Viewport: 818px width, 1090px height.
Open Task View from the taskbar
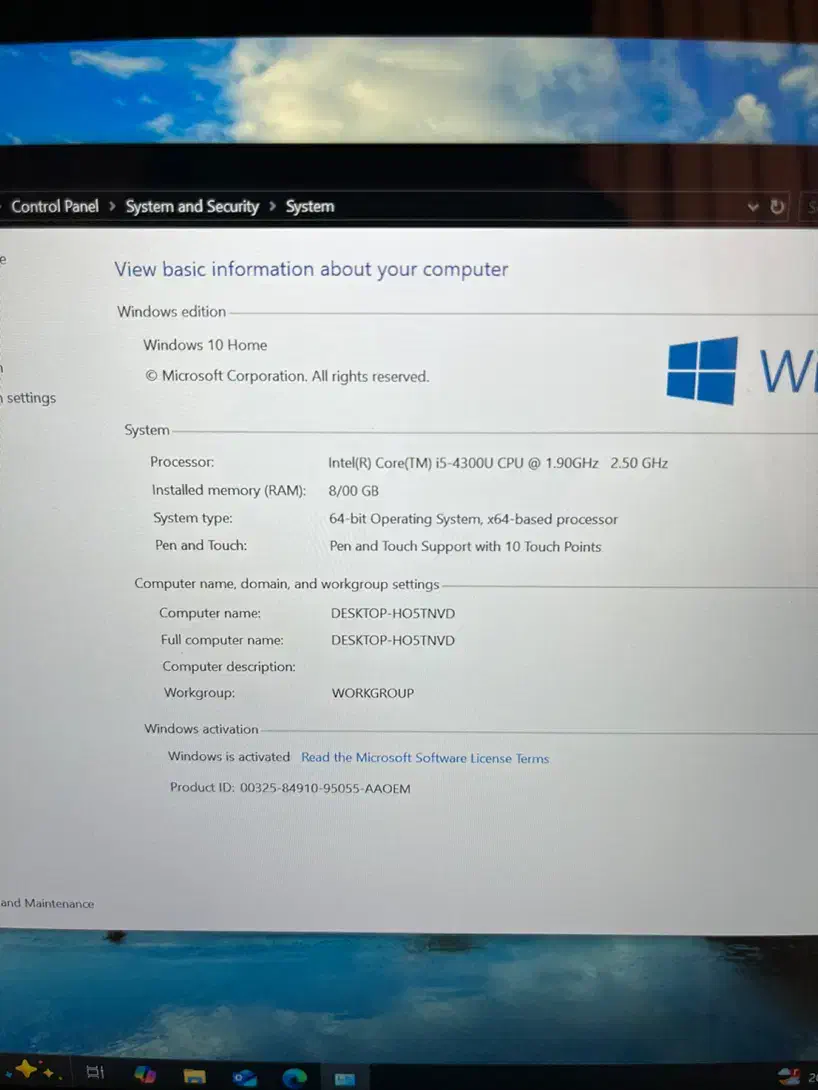pyautogui.click(x=95, y=1071)
